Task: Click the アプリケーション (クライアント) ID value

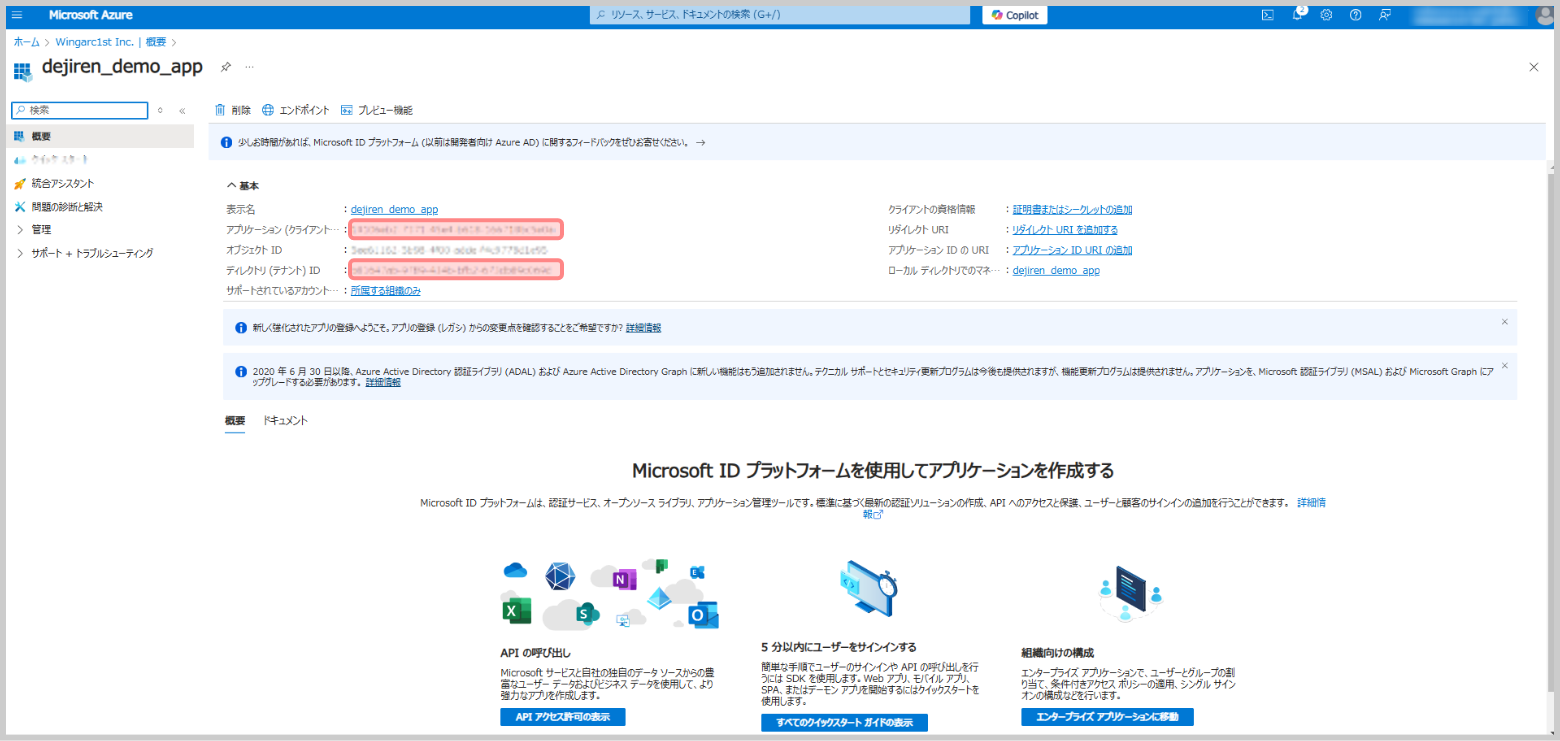Action: pos(455,230)
